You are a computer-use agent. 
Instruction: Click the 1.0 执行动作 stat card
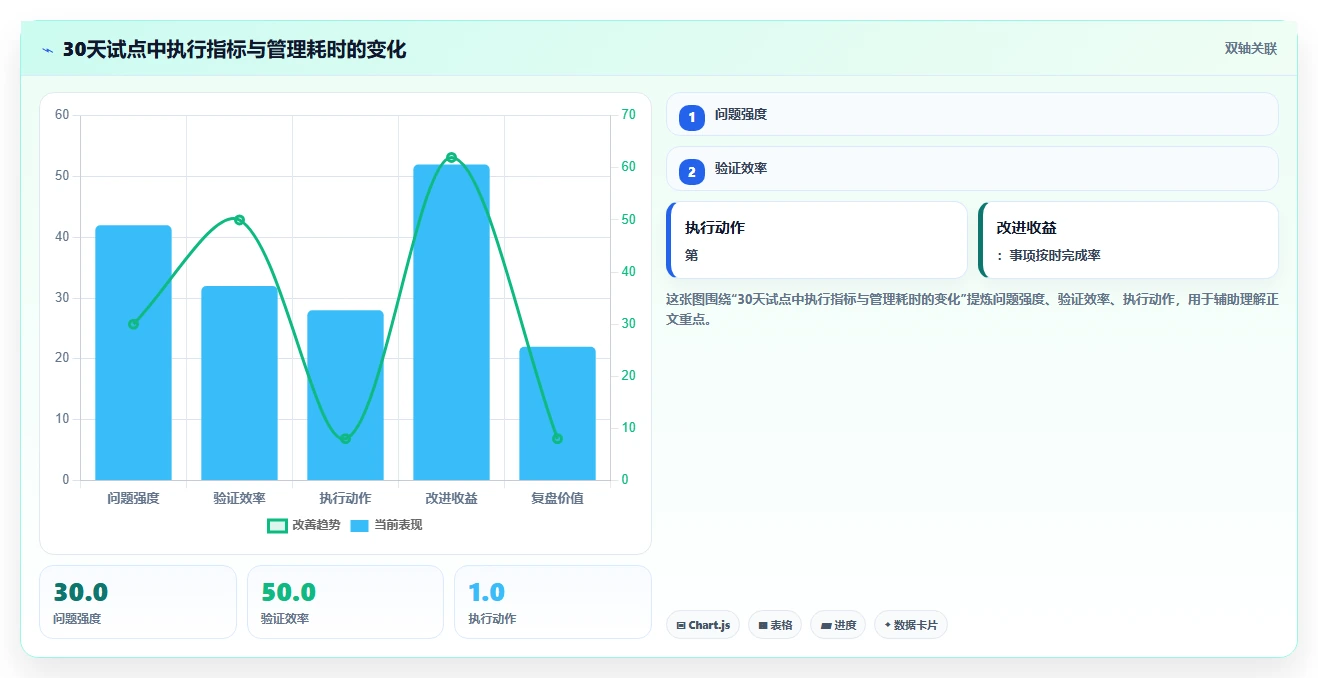pyautogui.click(x=553, y=602)
